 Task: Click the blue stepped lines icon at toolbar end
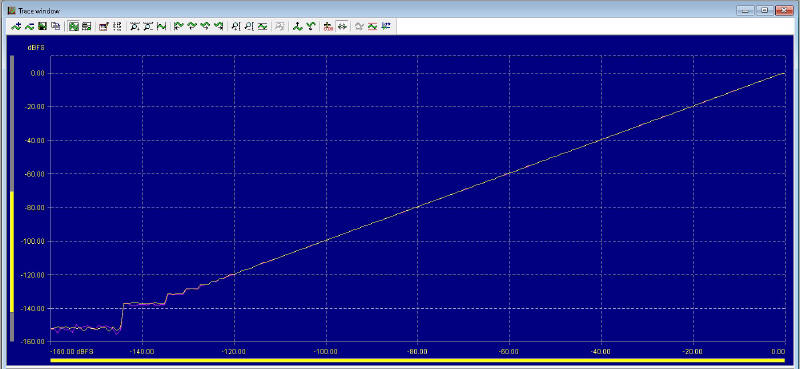[x=386, y=27]
